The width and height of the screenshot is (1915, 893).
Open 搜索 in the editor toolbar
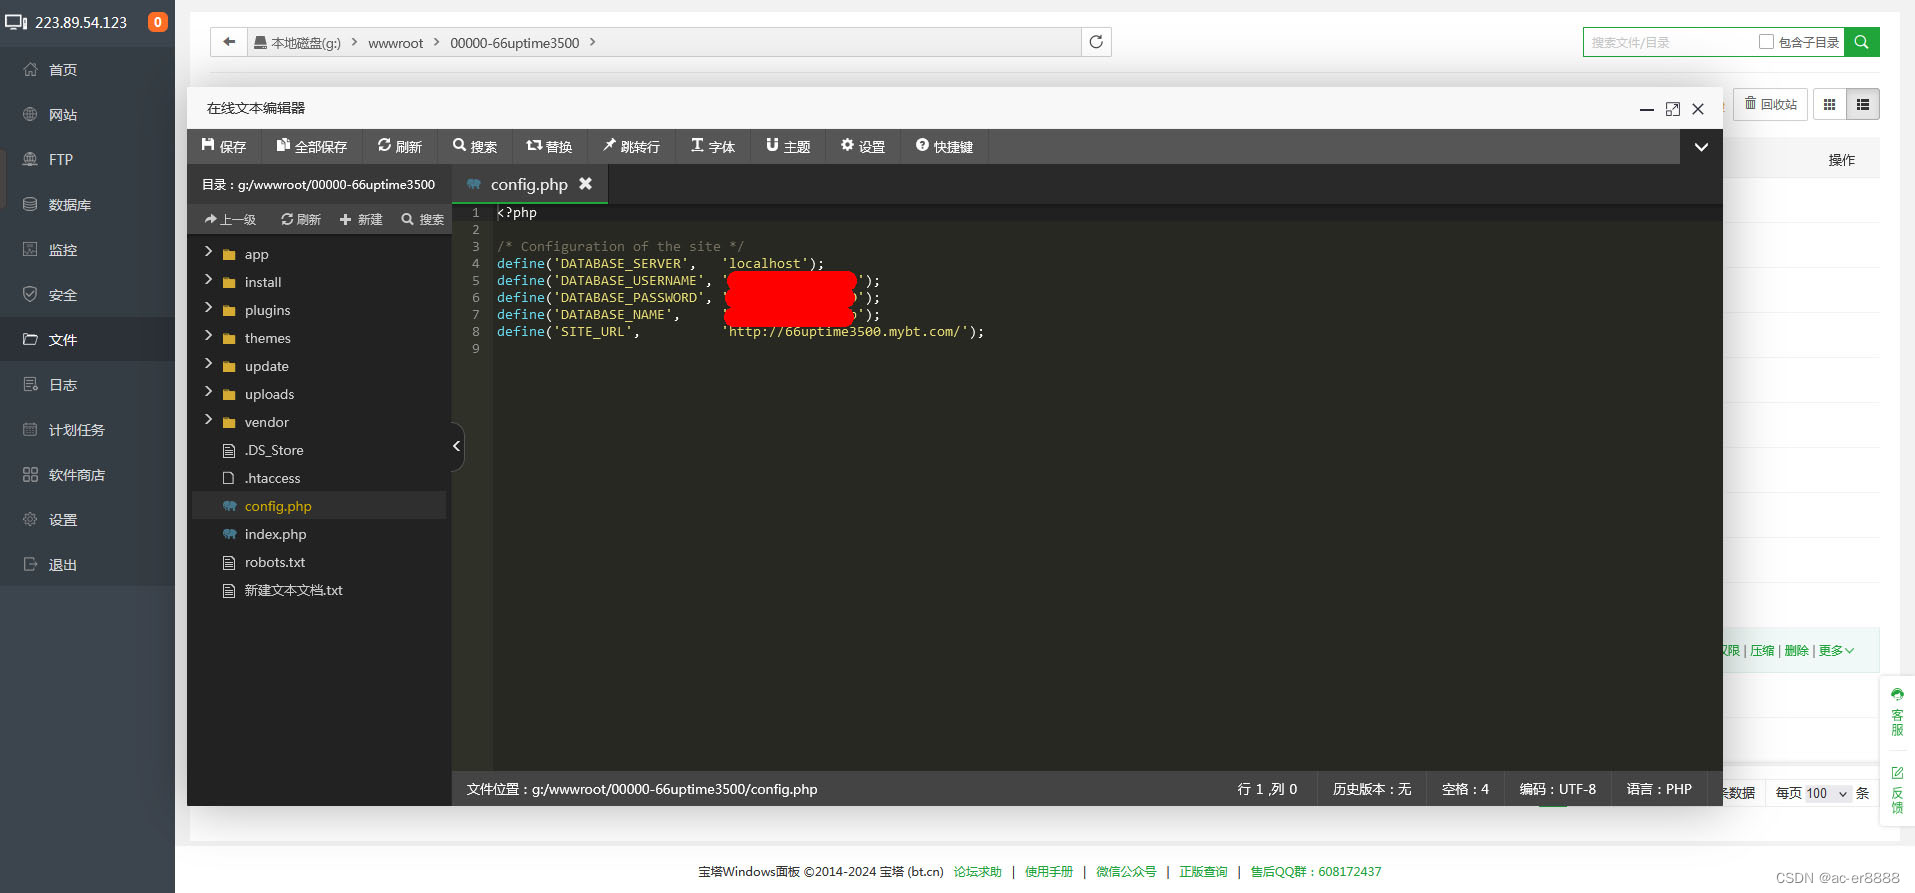tap(475, 146)
